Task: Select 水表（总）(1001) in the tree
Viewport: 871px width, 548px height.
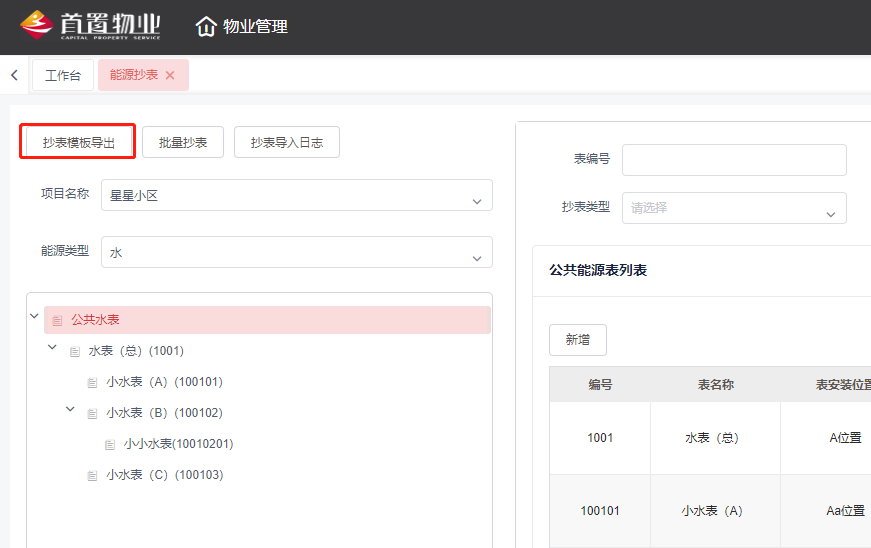Action: click(x=136, y=351)
